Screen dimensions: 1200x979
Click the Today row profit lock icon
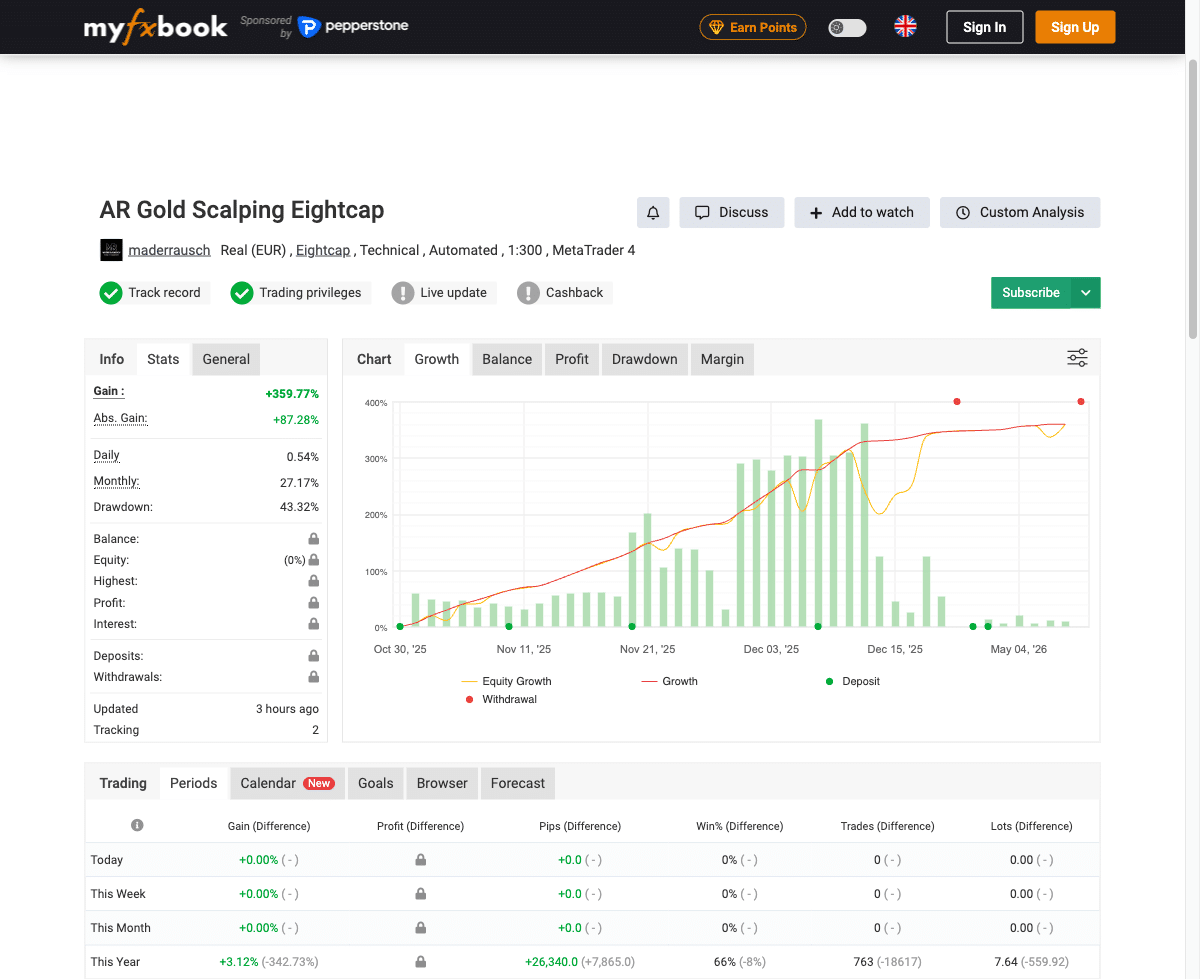tap(421, 860)
